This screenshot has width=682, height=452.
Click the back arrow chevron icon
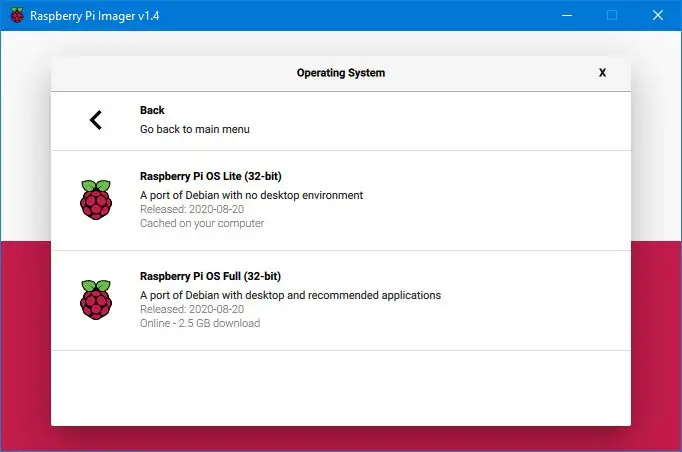(96, 120)
